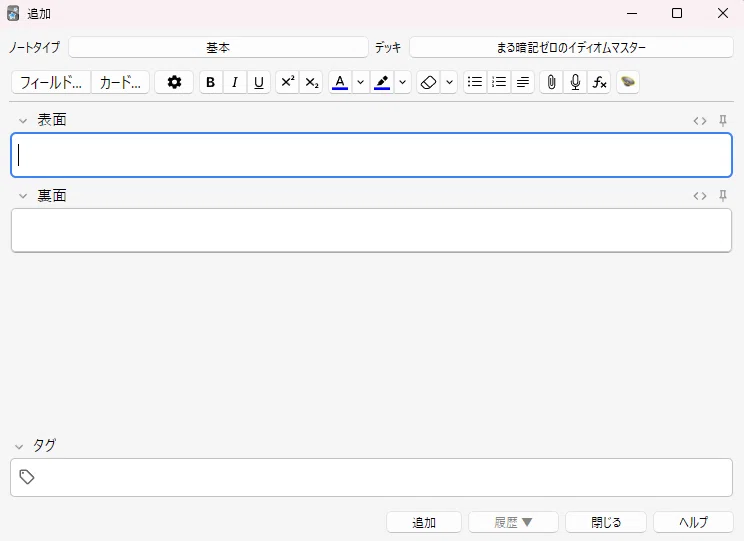Collapse the タグ section

19,447
